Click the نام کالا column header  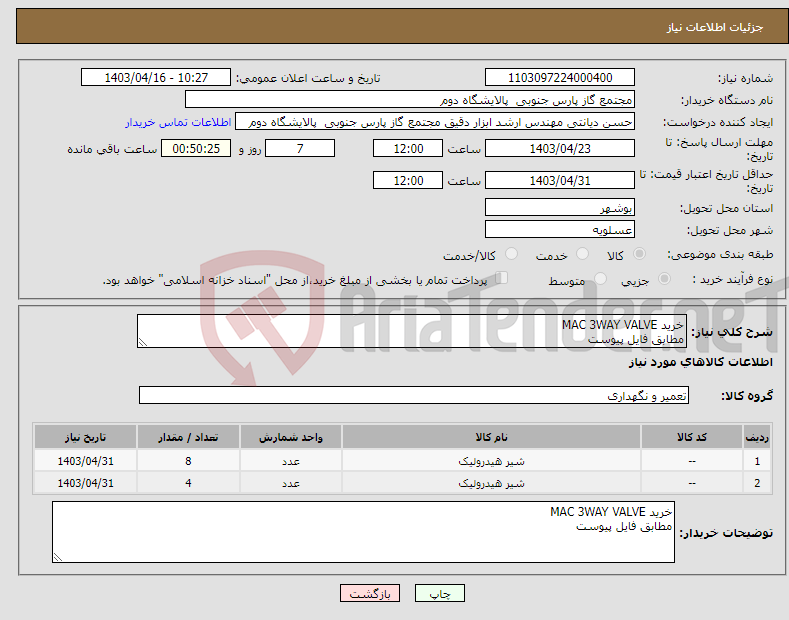coord(491,437)
